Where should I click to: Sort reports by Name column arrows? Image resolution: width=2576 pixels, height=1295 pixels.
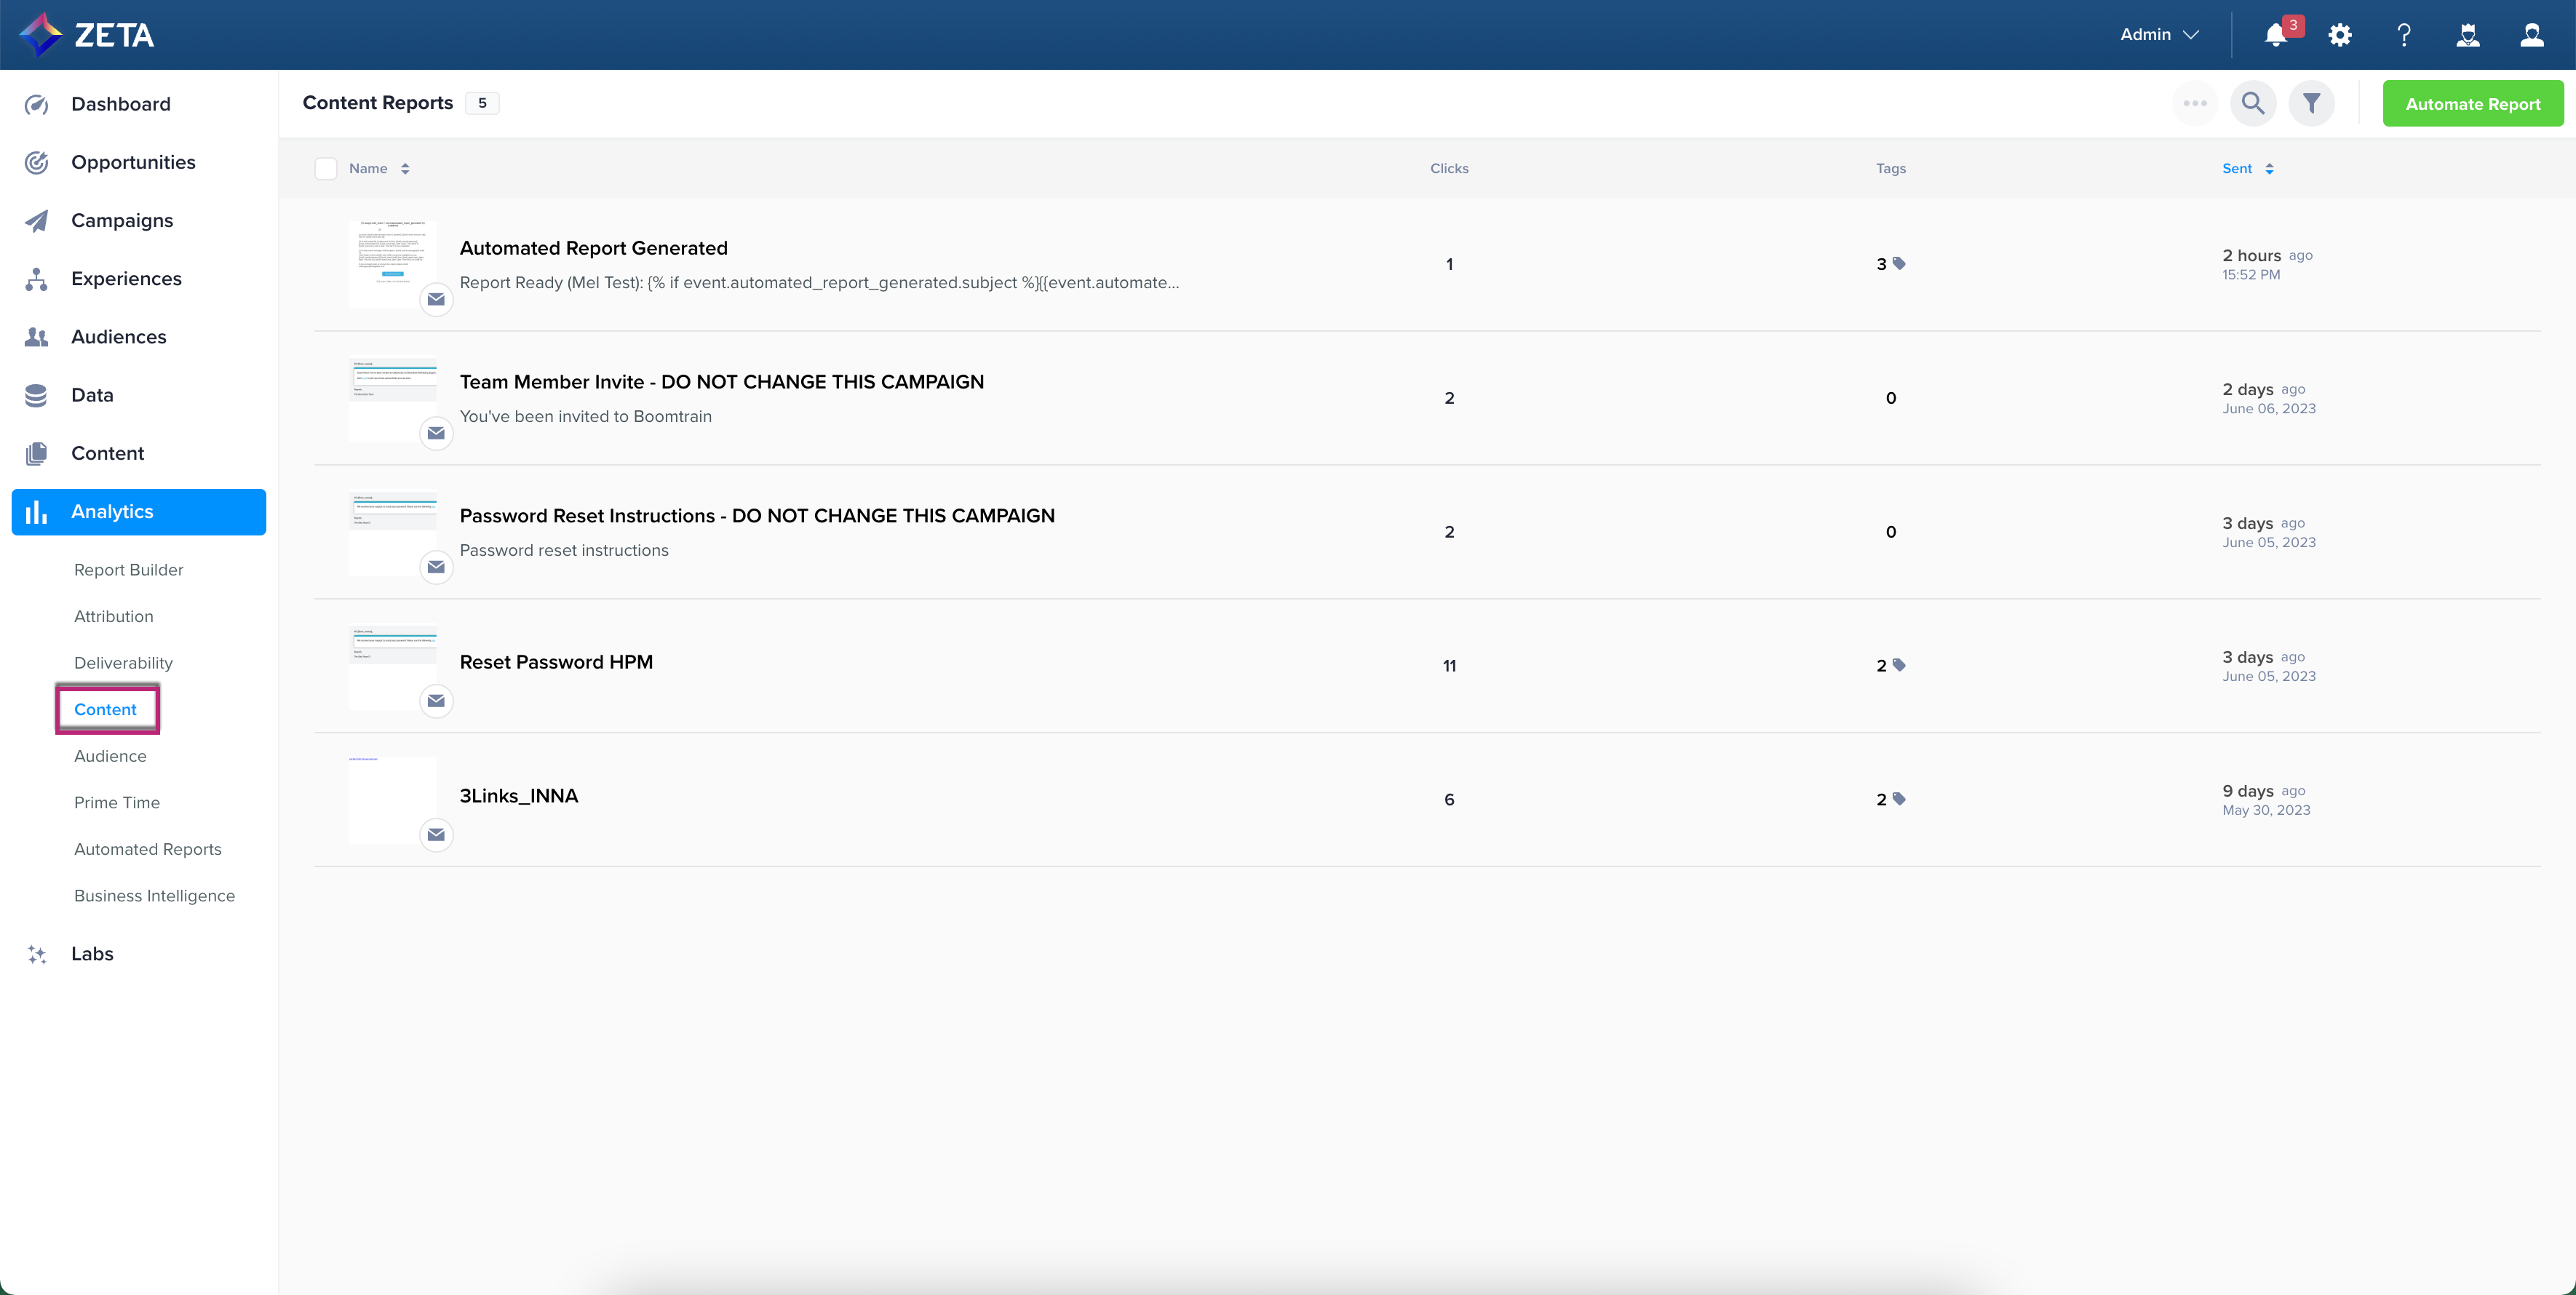coord(405,168)
